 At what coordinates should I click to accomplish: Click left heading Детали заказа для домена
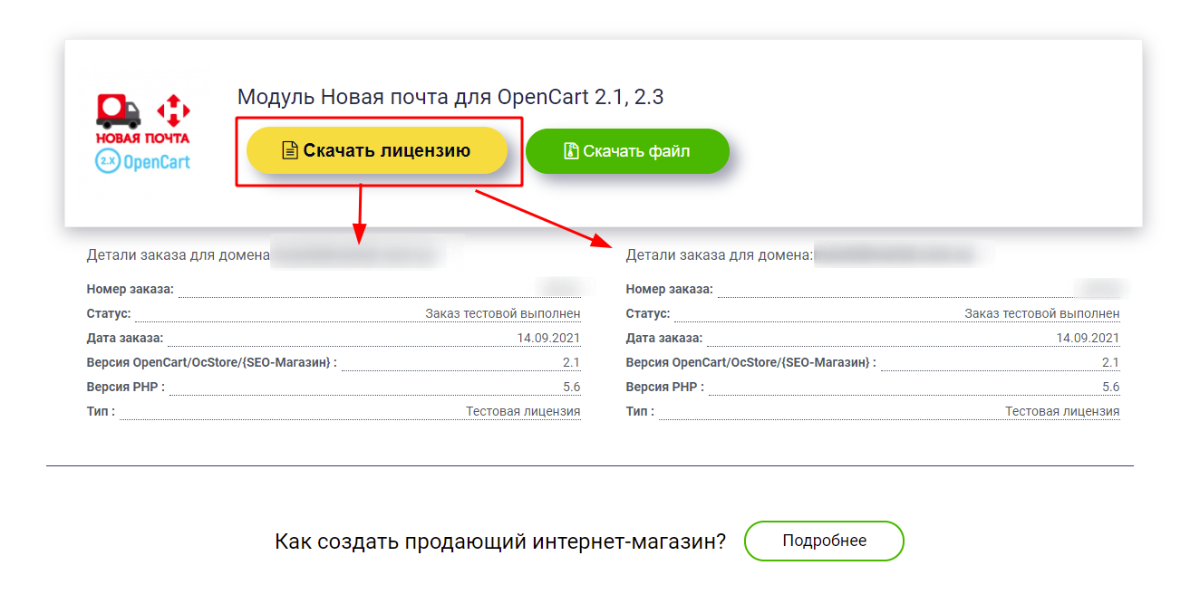pyautogui.click(x=179, y=255)
